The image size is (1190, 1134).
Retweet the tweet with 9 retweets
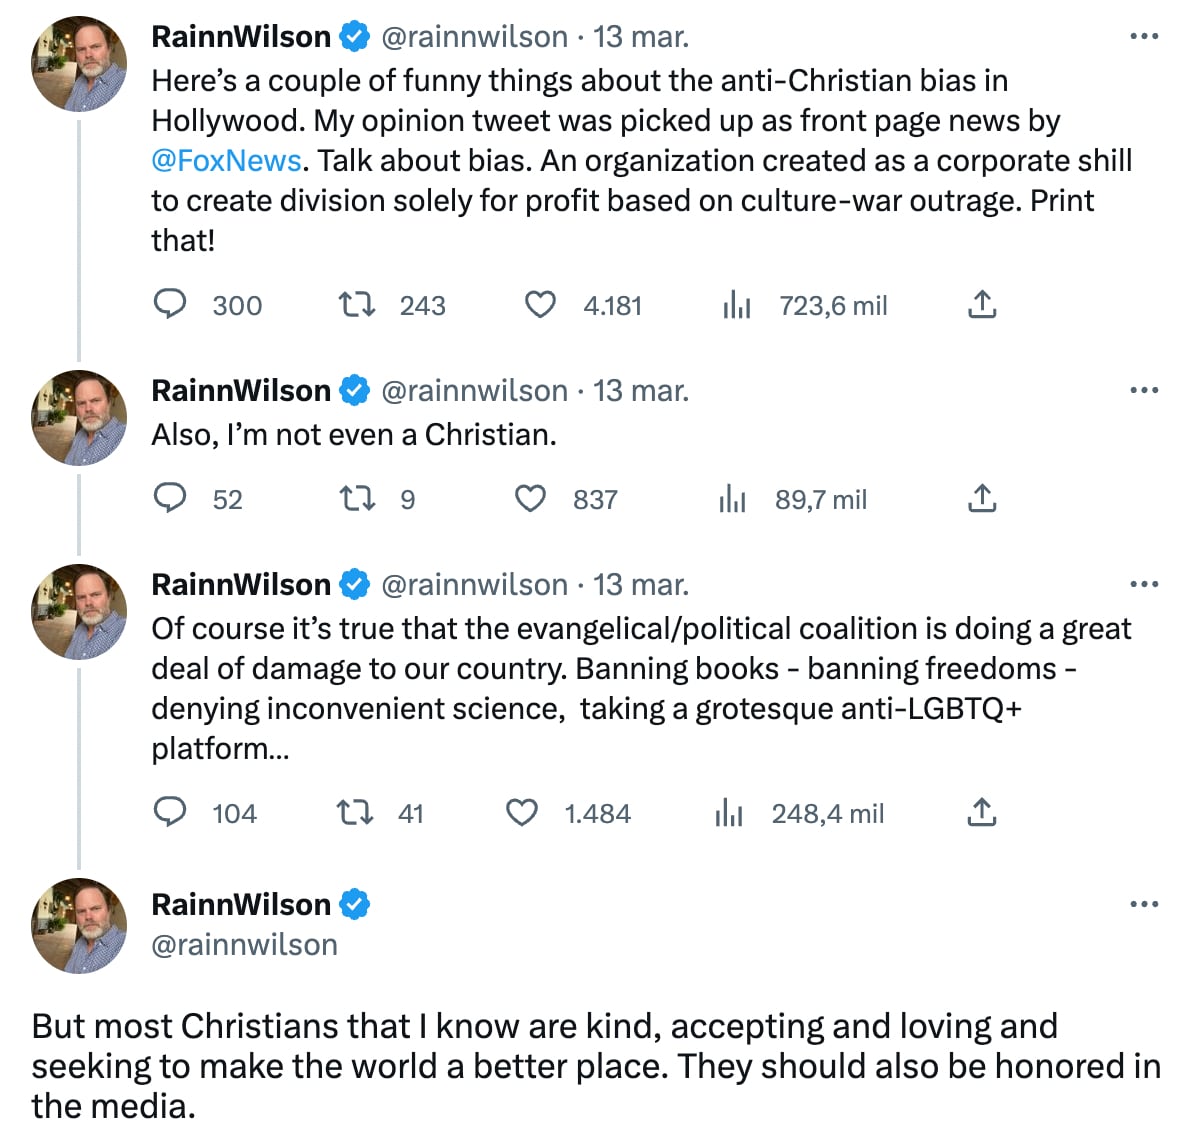pos(356,498)
